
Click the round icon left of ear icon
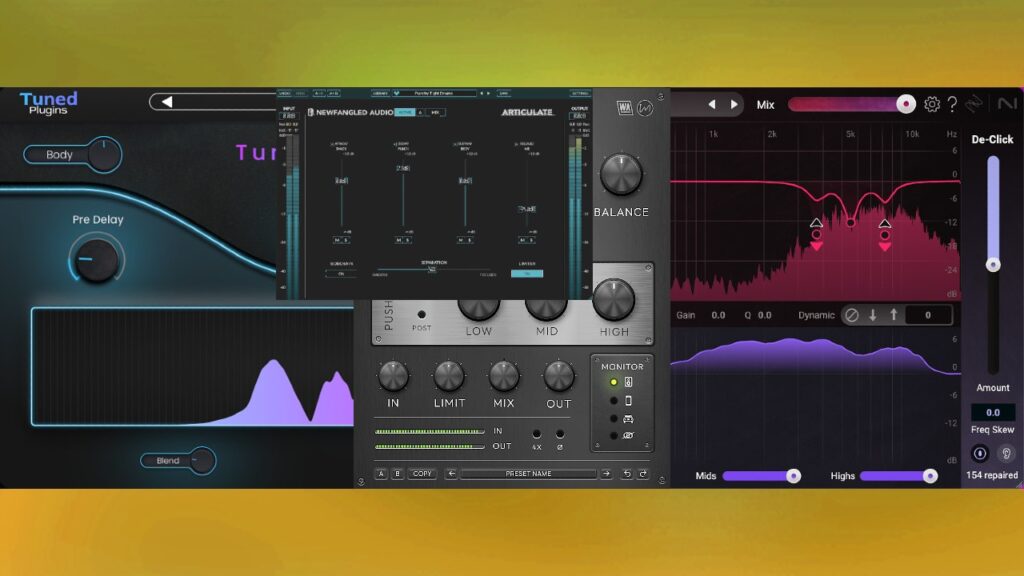980,453
